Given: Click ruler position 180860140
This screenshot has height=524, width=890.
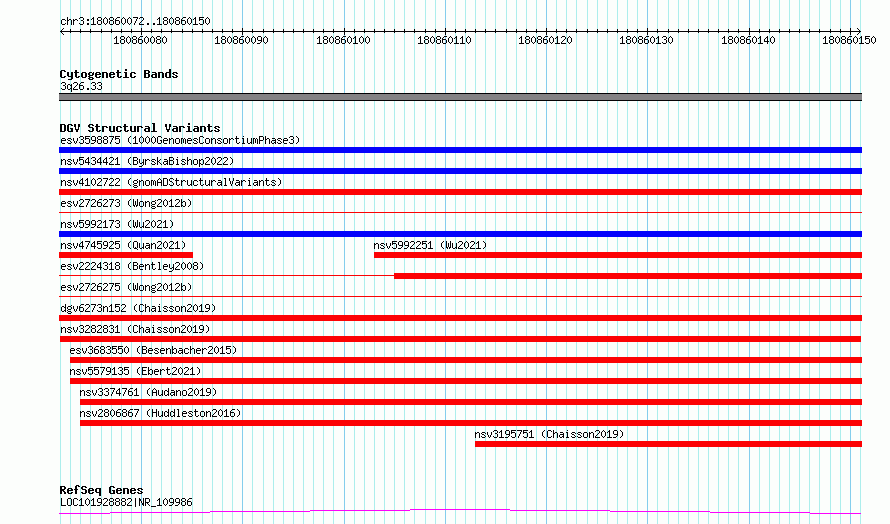Looking at the screenshot, I should (748, 40).
